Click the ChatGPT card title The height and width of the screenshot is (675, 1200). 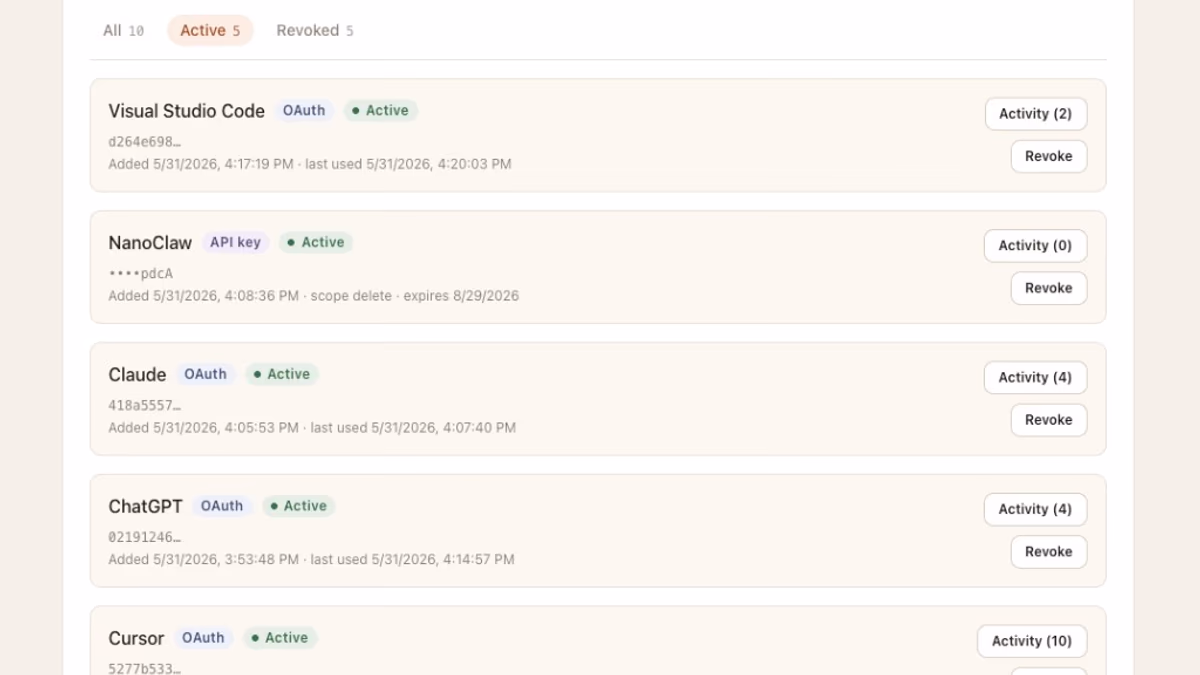(x=146, y=507)
